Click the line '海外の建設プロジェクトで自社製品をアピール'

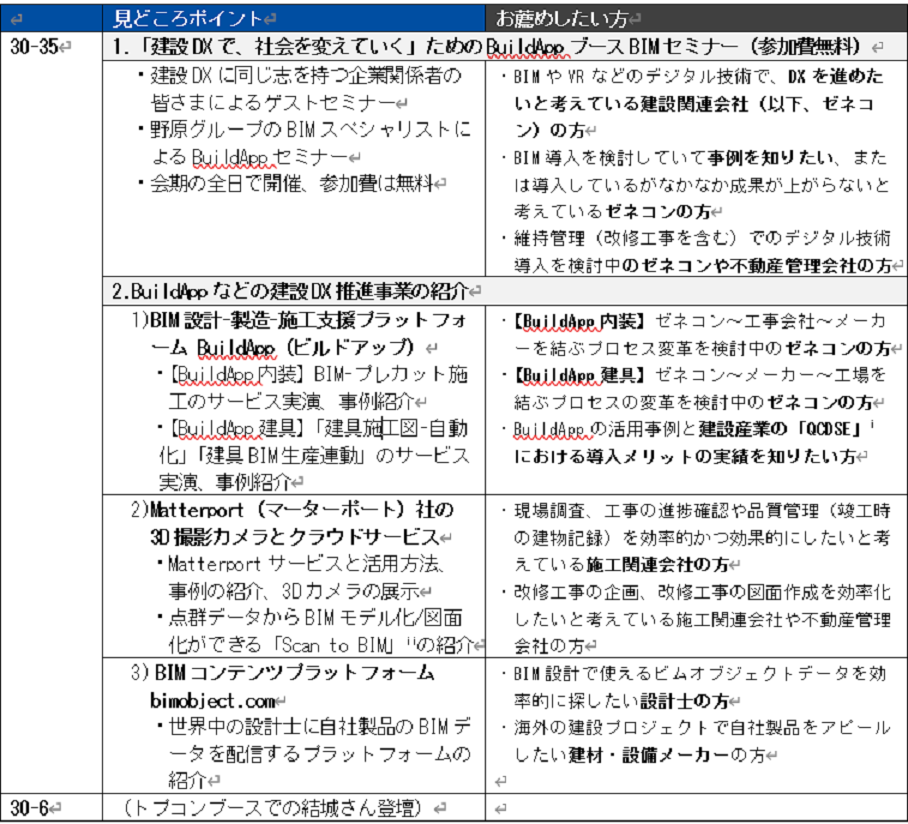pos(702,727)
